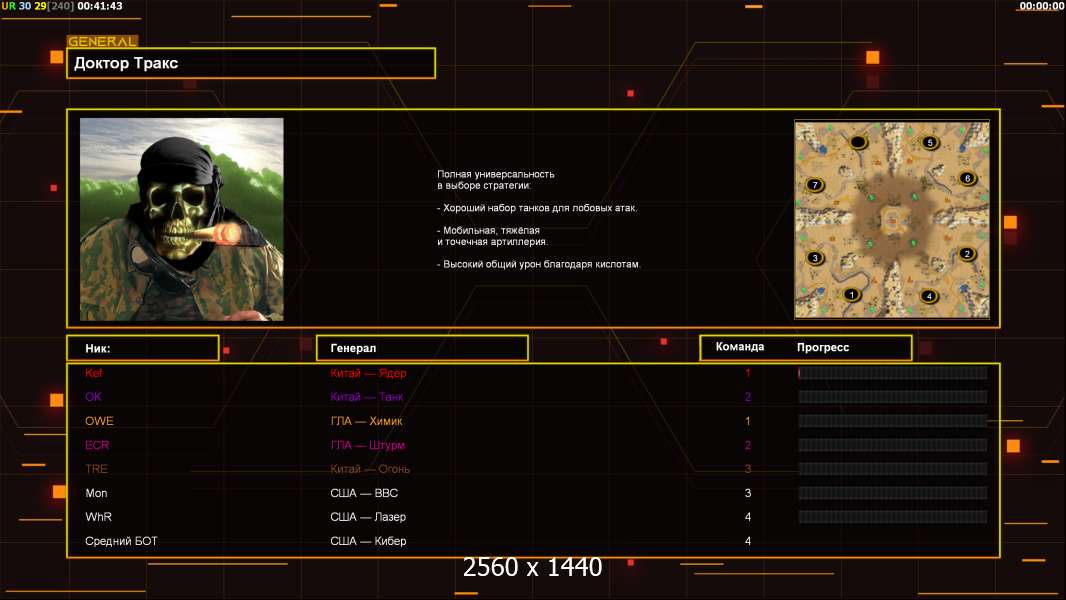
Task: Click the Доктор Тракс title field
Action: [x=252, y=63]
